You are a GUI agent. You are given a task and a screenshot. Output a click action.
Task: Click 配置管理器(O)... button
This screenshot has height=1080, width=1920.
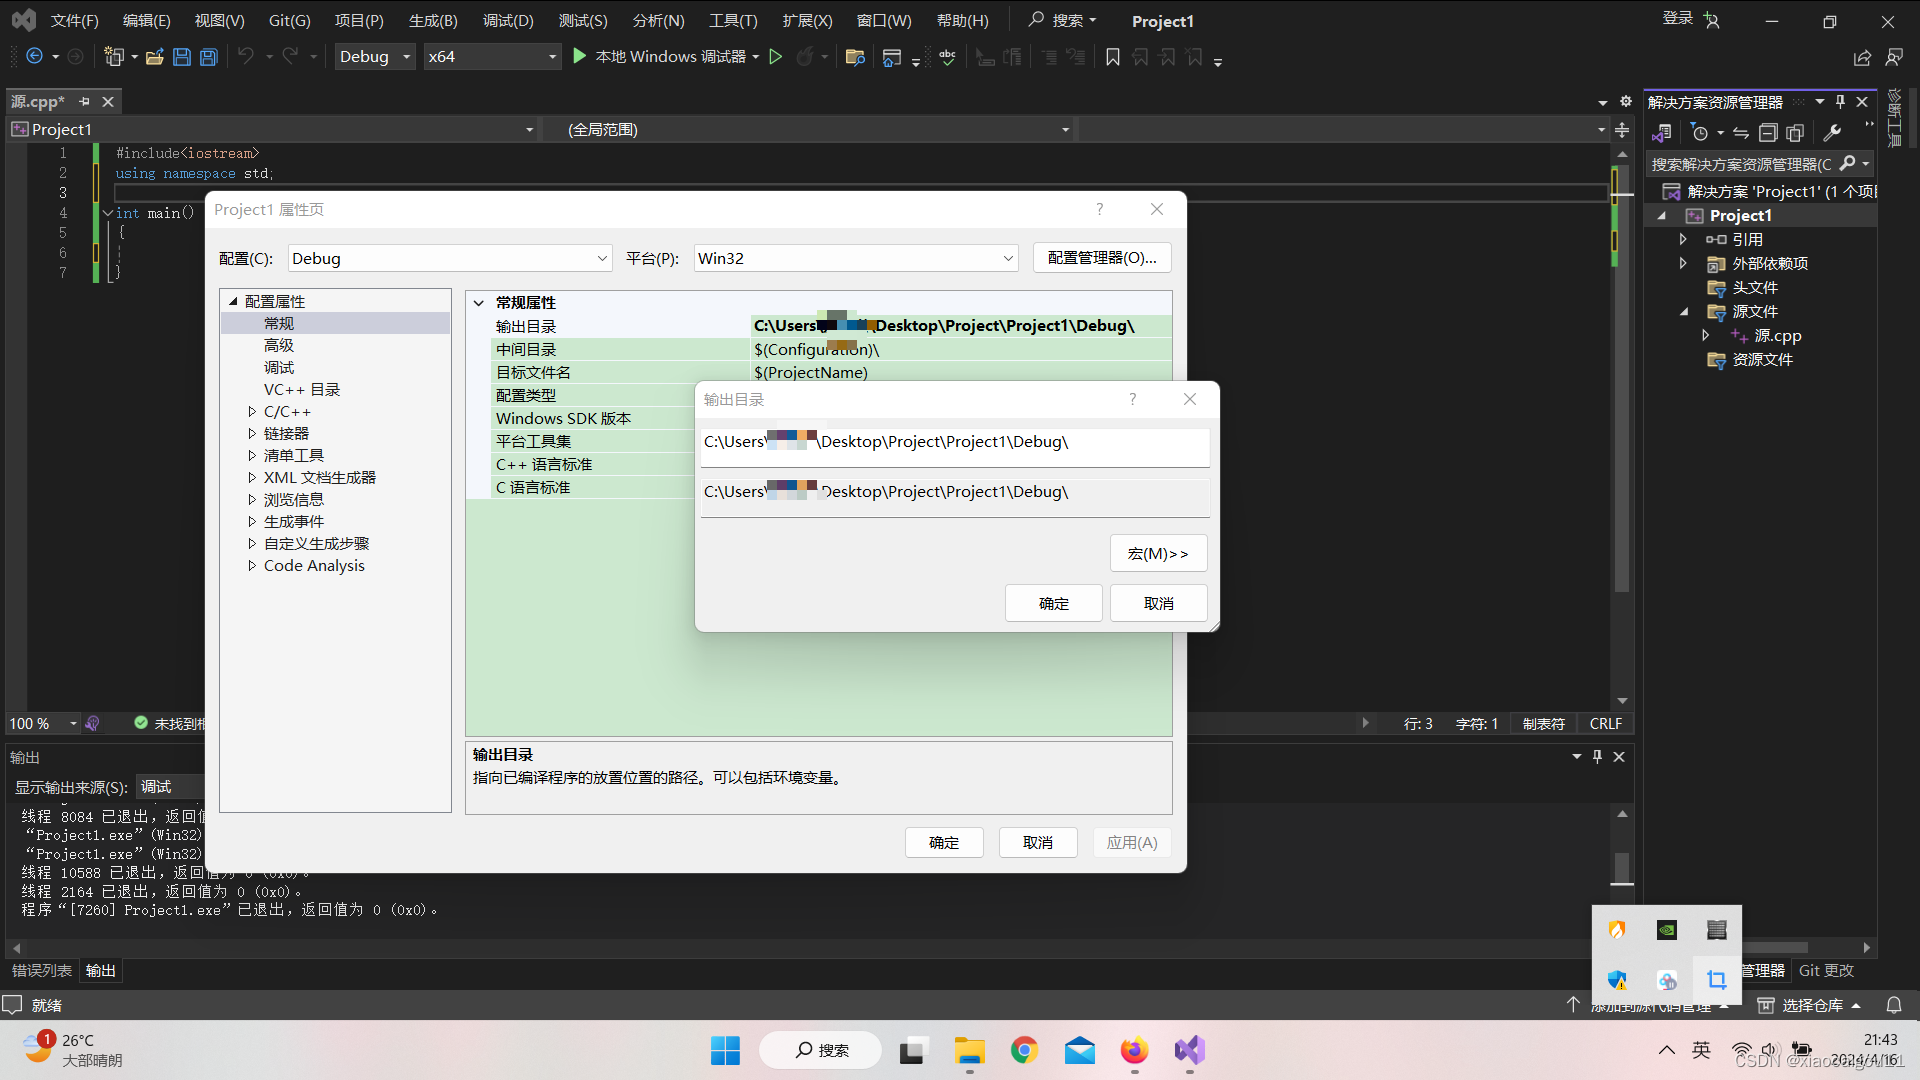pyautogui.click(x=1101, y=258)
